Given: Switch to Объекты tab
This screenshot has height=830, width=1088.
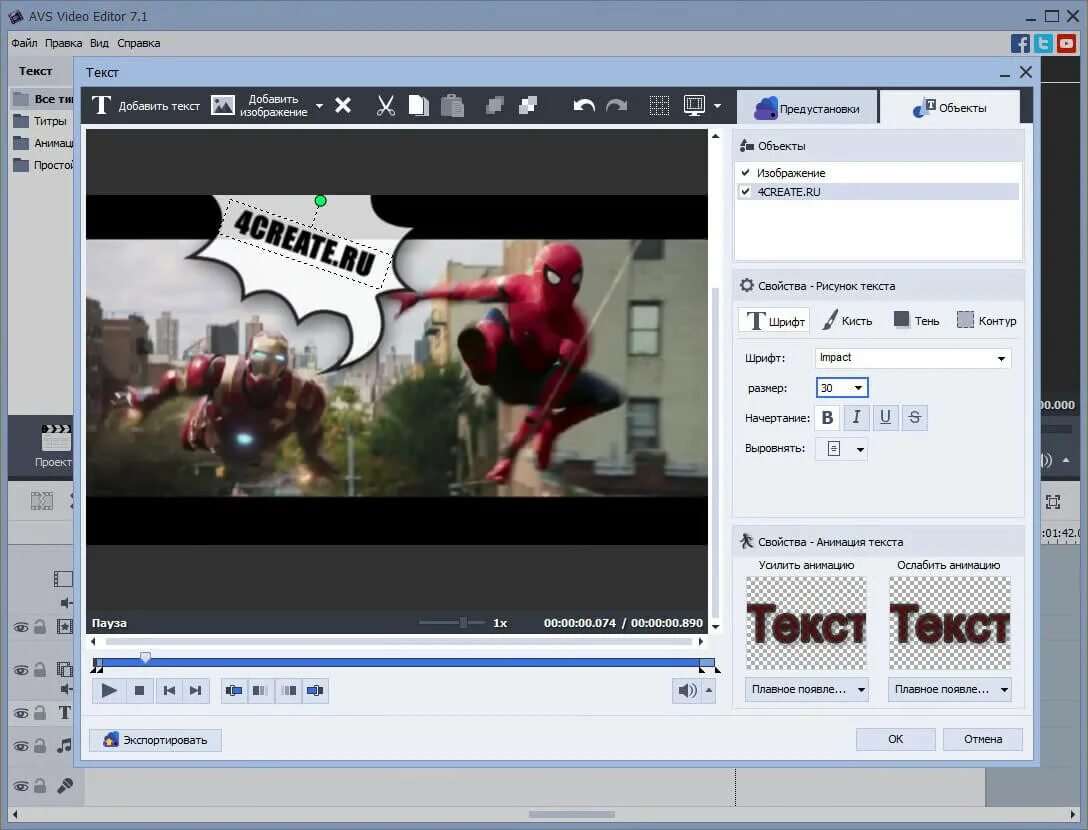Looking at the screenshot, I should tap(949, 108).
